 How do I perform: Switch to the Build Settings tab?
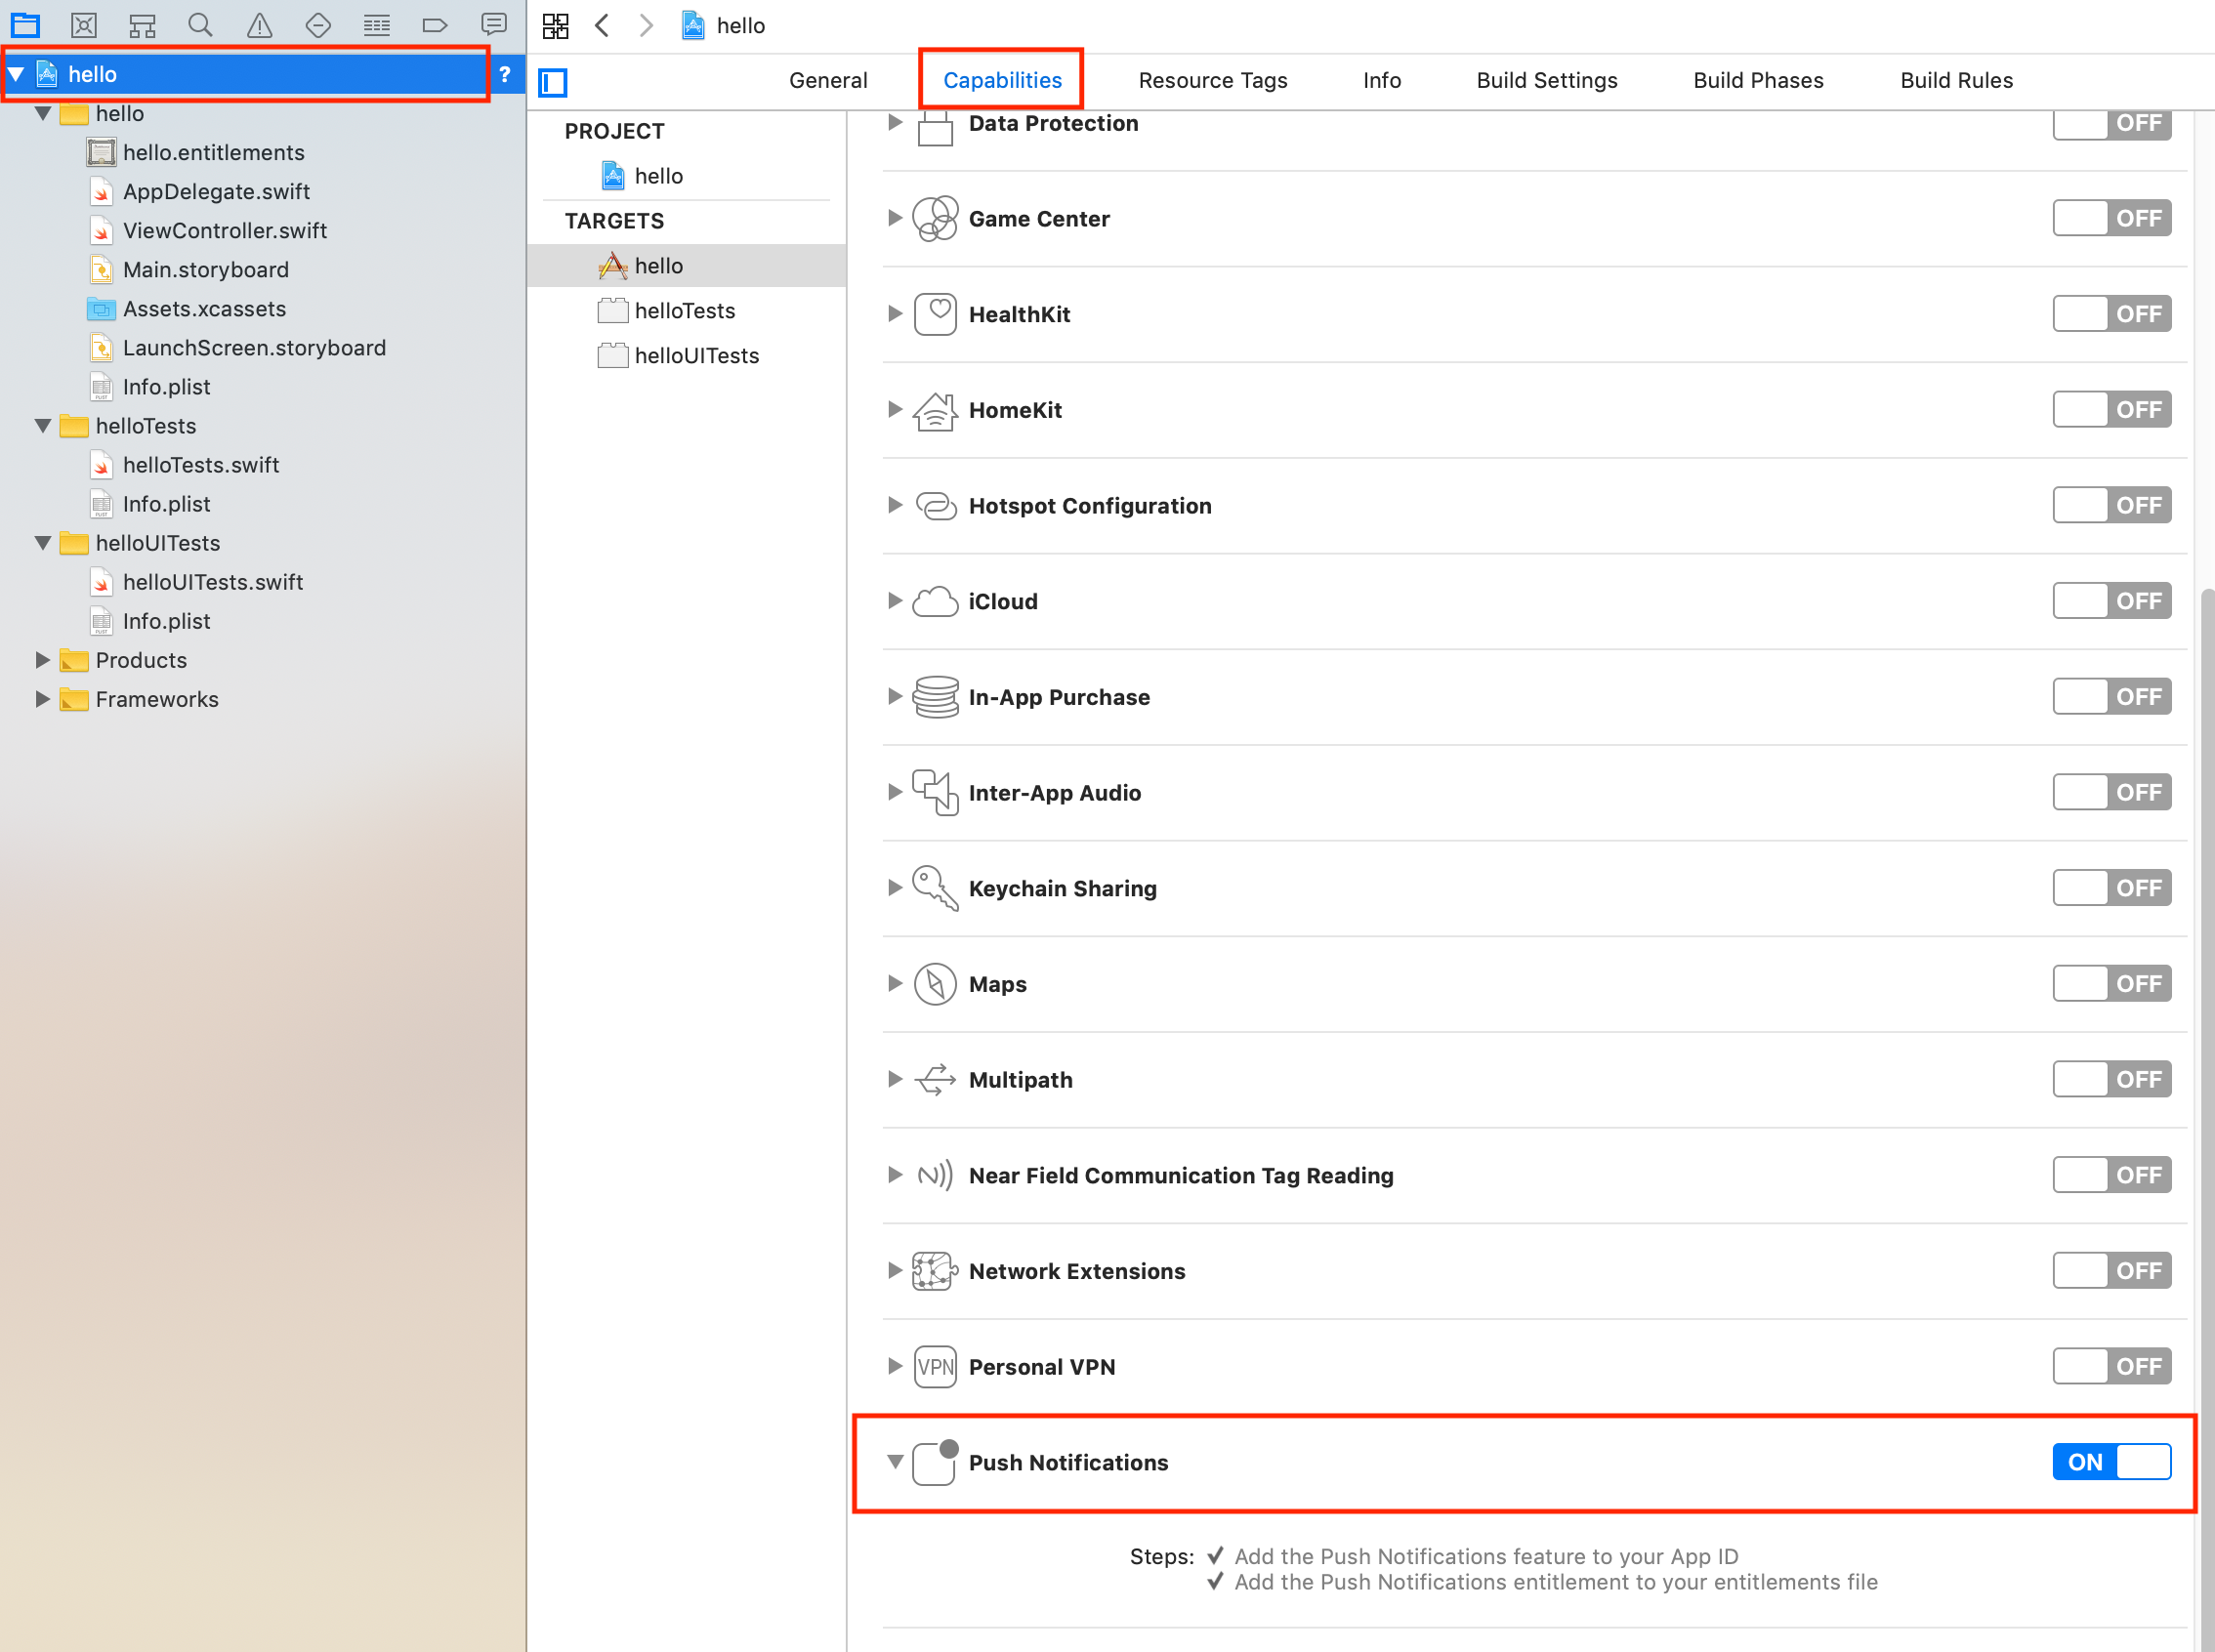click(1546, 80)
